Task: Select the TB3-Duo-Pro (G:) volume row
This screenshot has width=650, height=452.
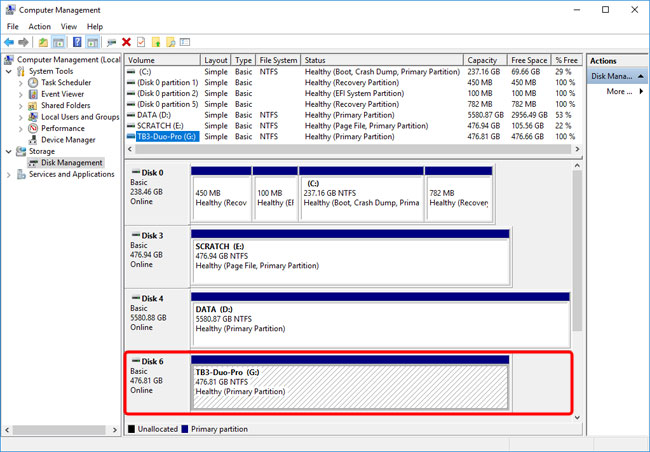Action: [352, 136]
